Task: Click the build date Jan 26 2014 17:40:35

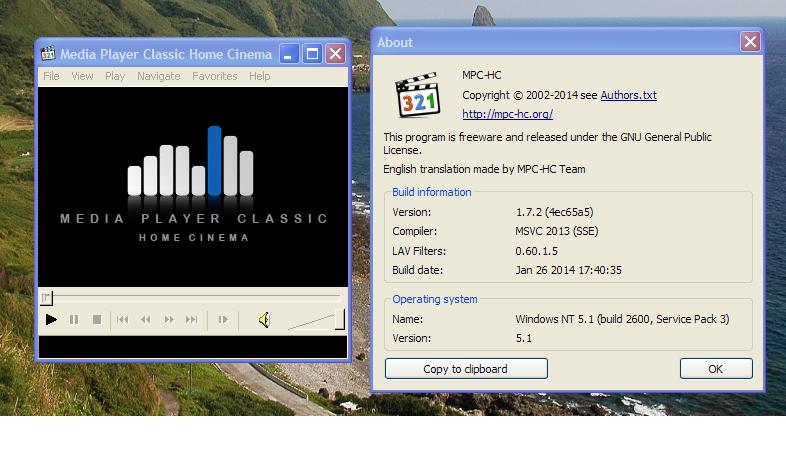Action: (x=568, y=270)
